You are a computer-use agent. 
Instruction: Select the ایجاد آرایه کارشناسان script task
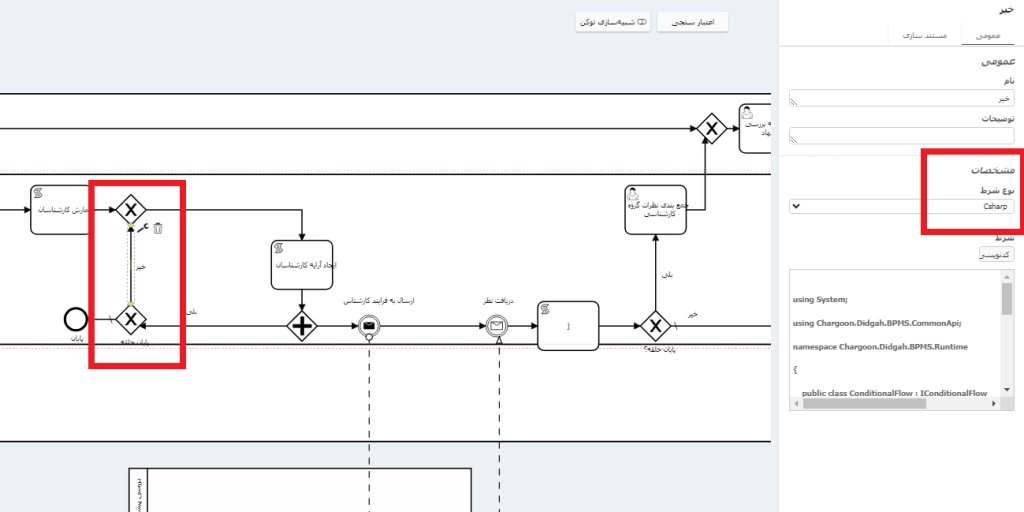[301, 264]
